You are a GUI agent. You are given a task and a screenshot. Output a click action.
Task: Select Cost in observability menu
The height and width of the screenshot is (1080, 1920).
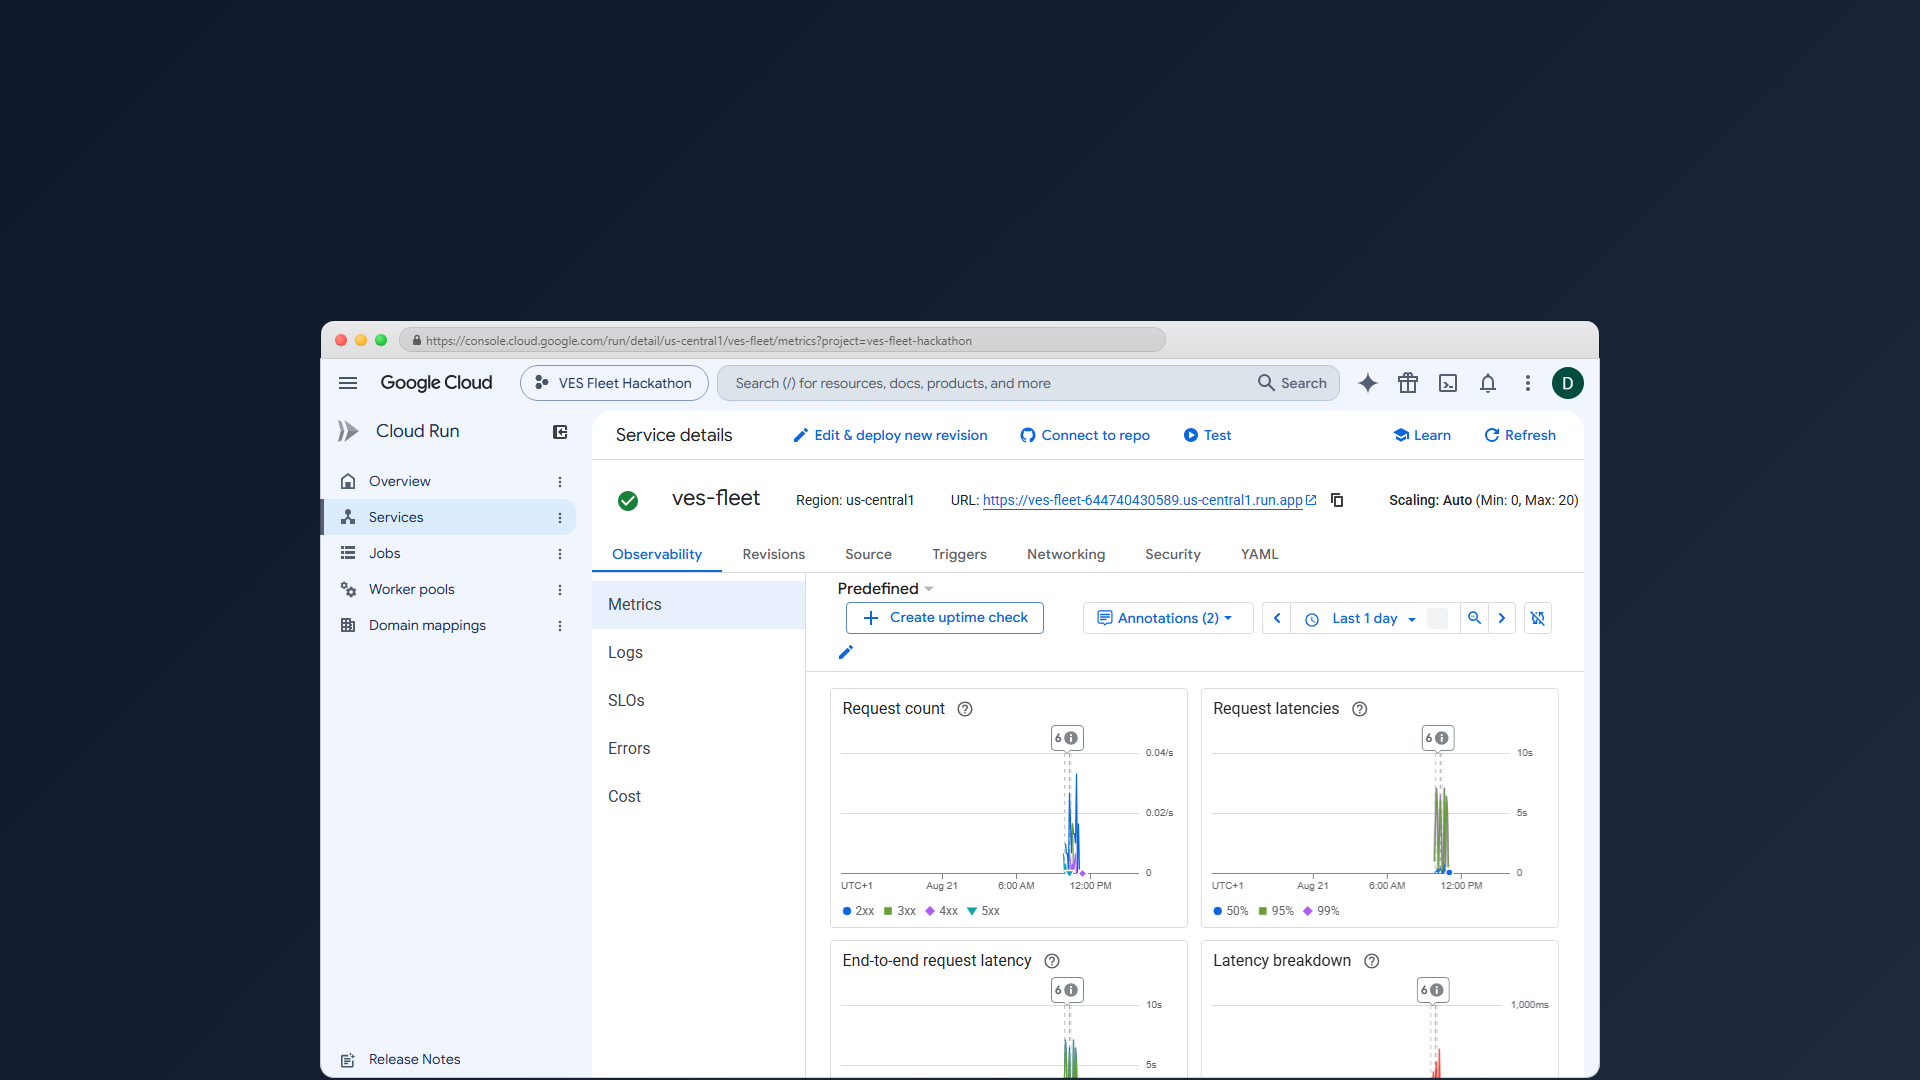click(698, 796)
